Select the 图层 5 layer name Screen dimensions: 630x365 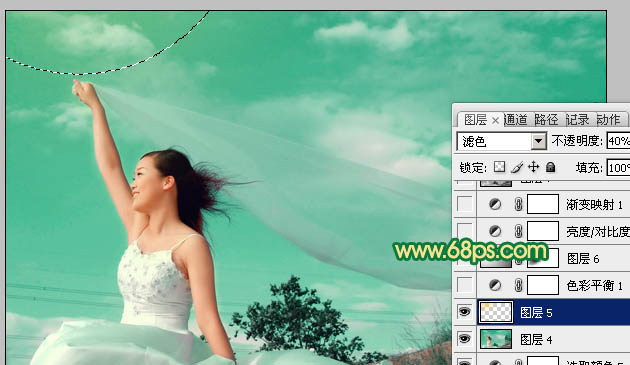pyautogui.click(x=536, y=312)
